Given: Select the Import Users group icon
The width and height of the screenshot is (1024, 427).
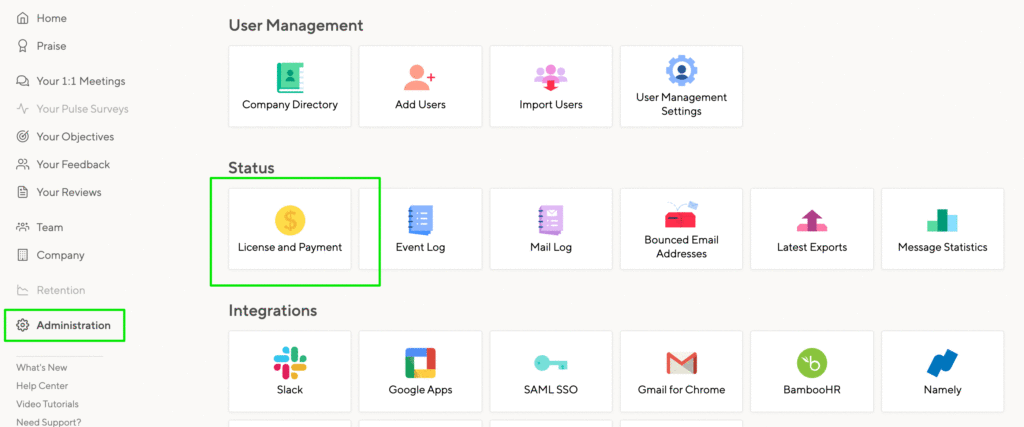Looking at the screenshot, I should [551, 78].
